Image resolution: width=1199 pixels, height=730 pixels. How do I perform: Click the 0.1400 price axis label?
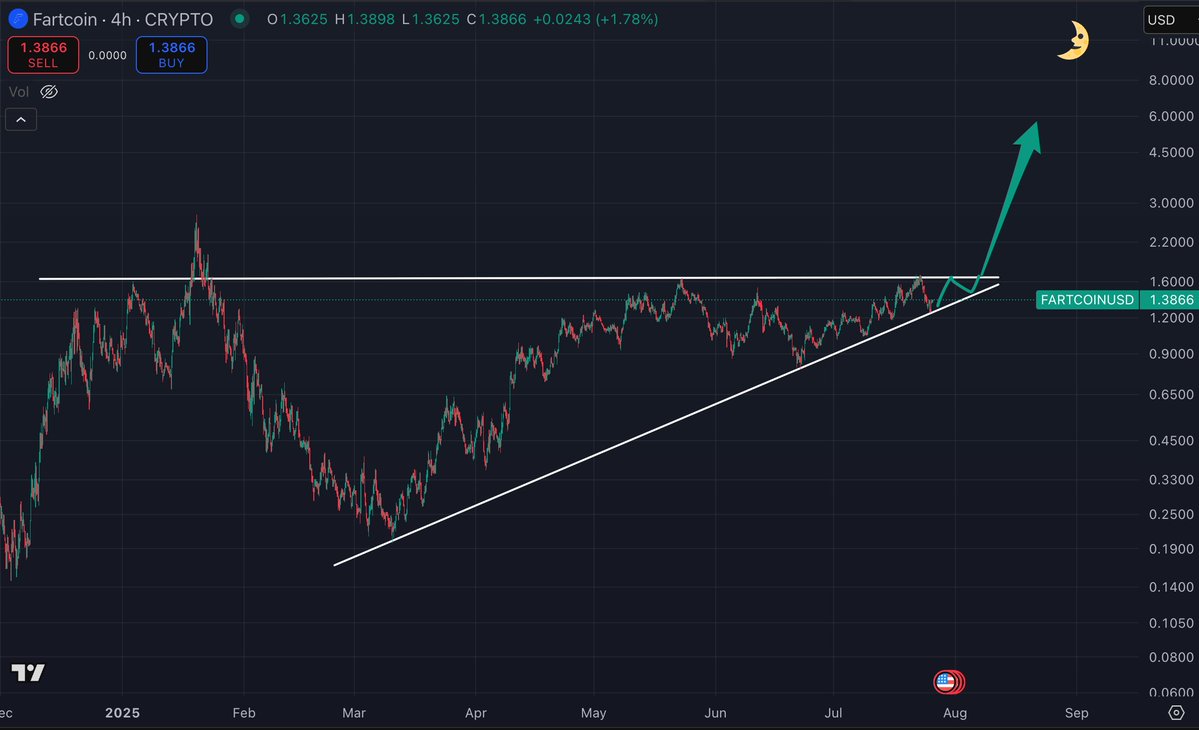click(x=1171, y=587)
